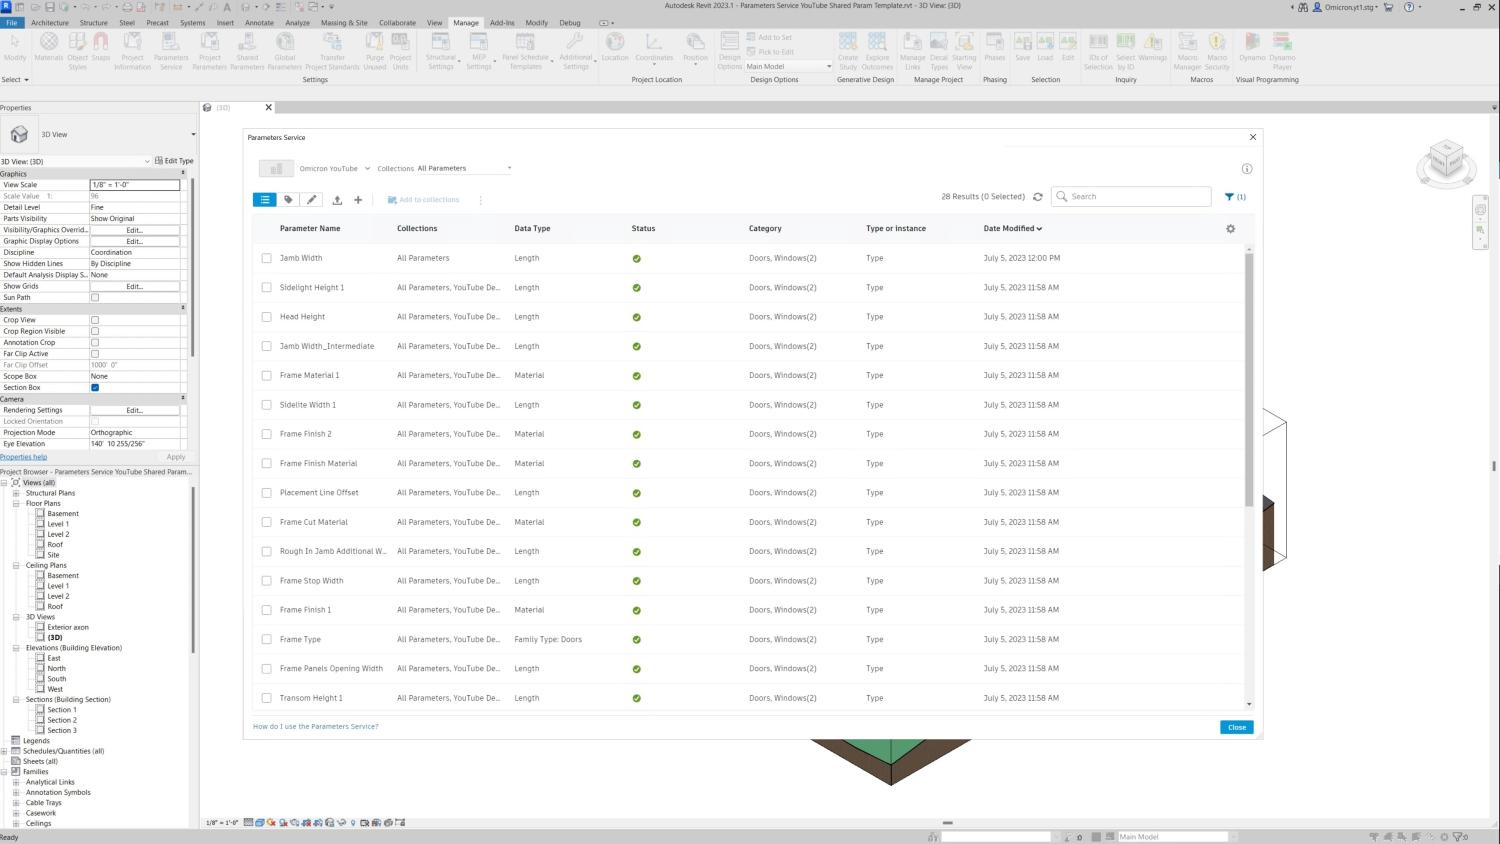1500x844 pixels.
Task: Tick the Transom Height 1 row checkbox
Action: [x=266, y=698]
